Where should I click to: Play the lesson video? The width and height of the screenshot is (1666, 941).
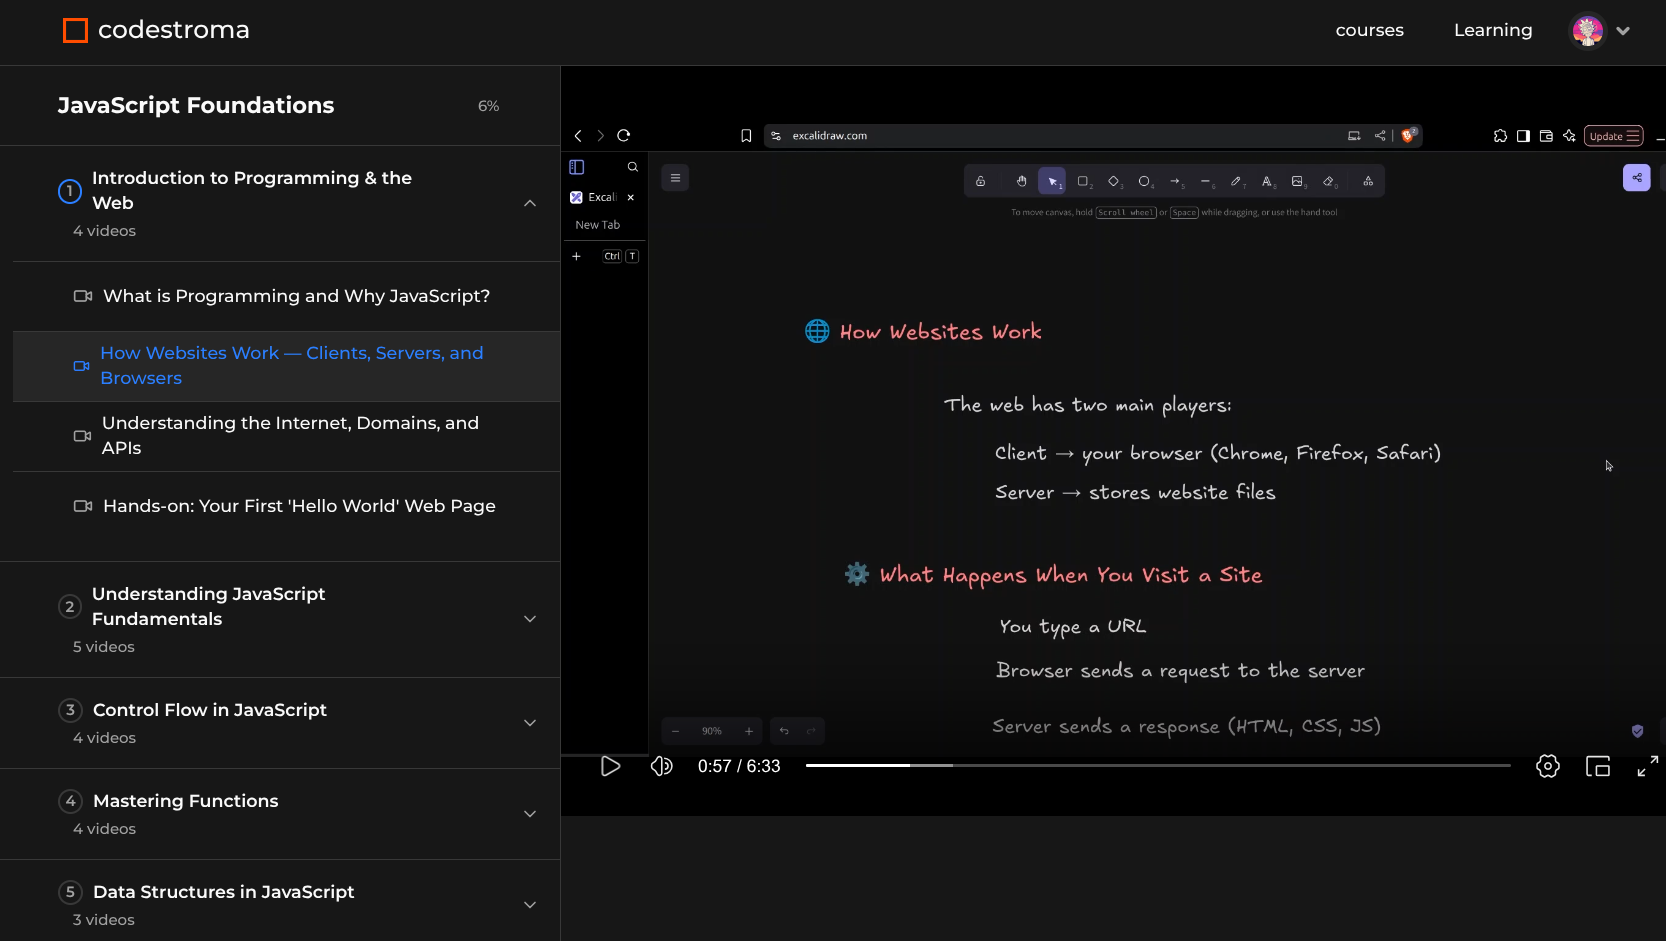610,766
